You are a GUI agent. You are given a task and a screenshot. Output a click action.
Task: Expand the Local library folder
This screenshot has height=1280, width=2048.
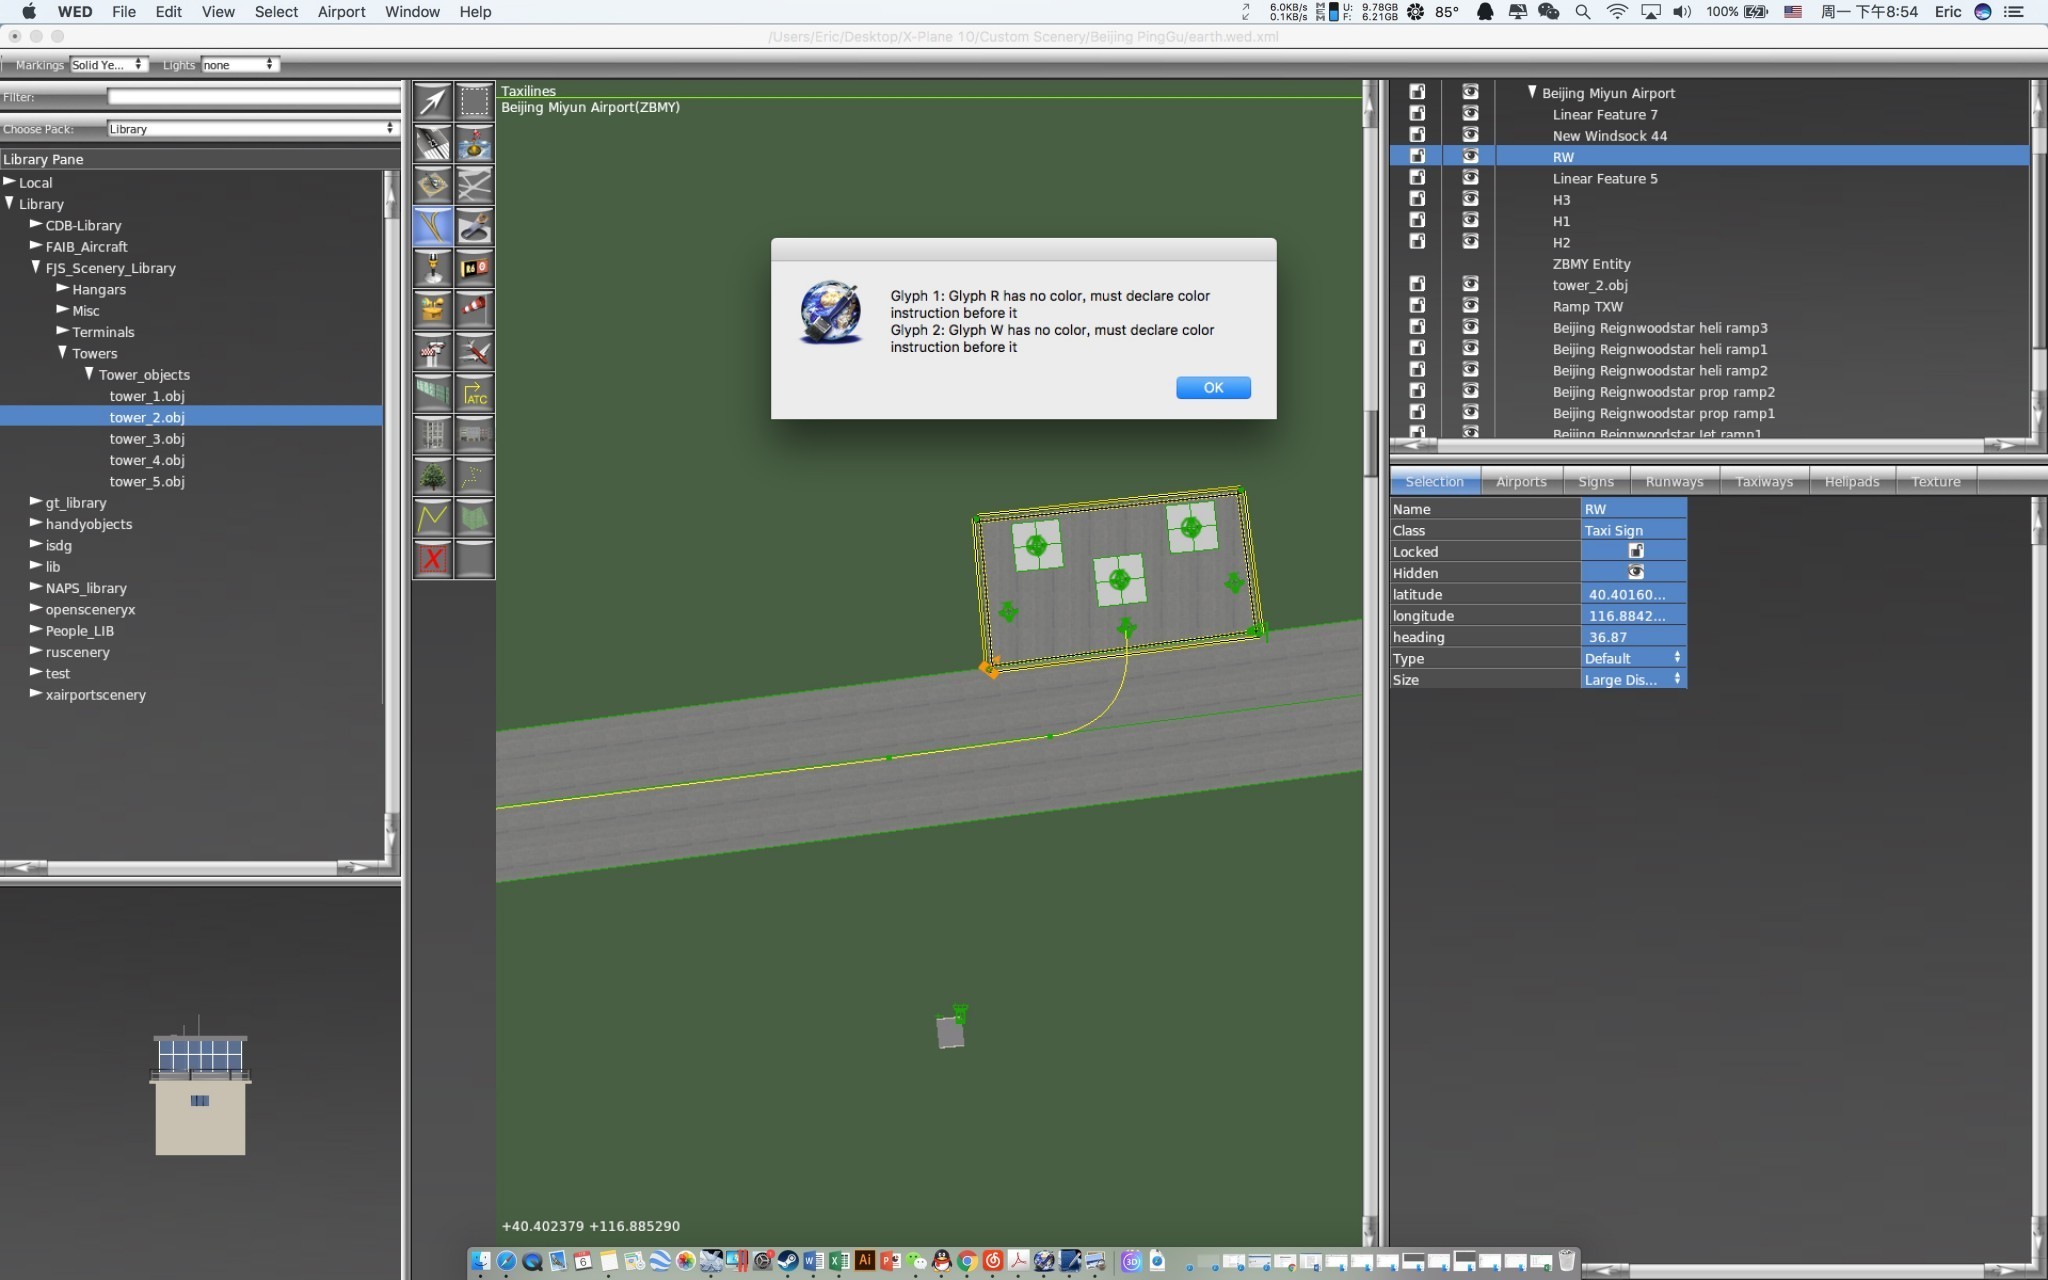[x=9, y=182]
